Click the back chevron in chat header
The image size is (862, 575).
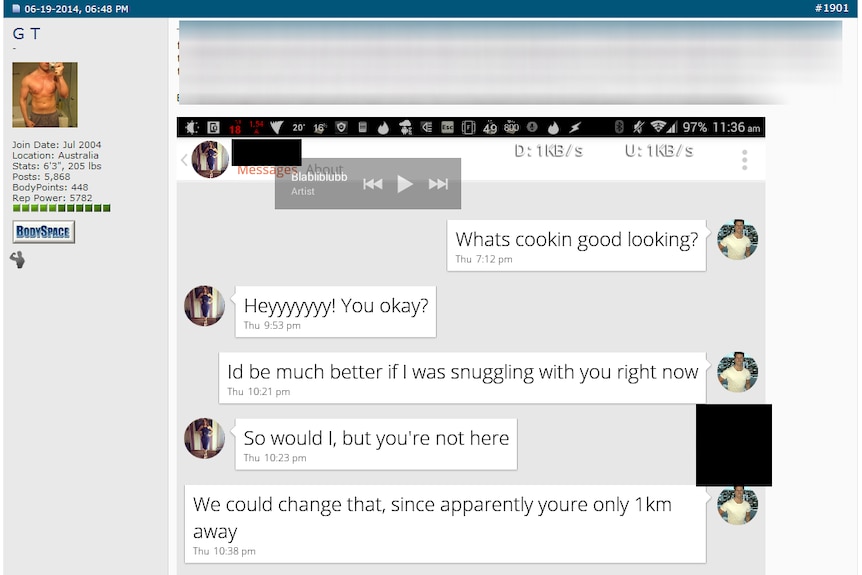click(x=184, y=160)
